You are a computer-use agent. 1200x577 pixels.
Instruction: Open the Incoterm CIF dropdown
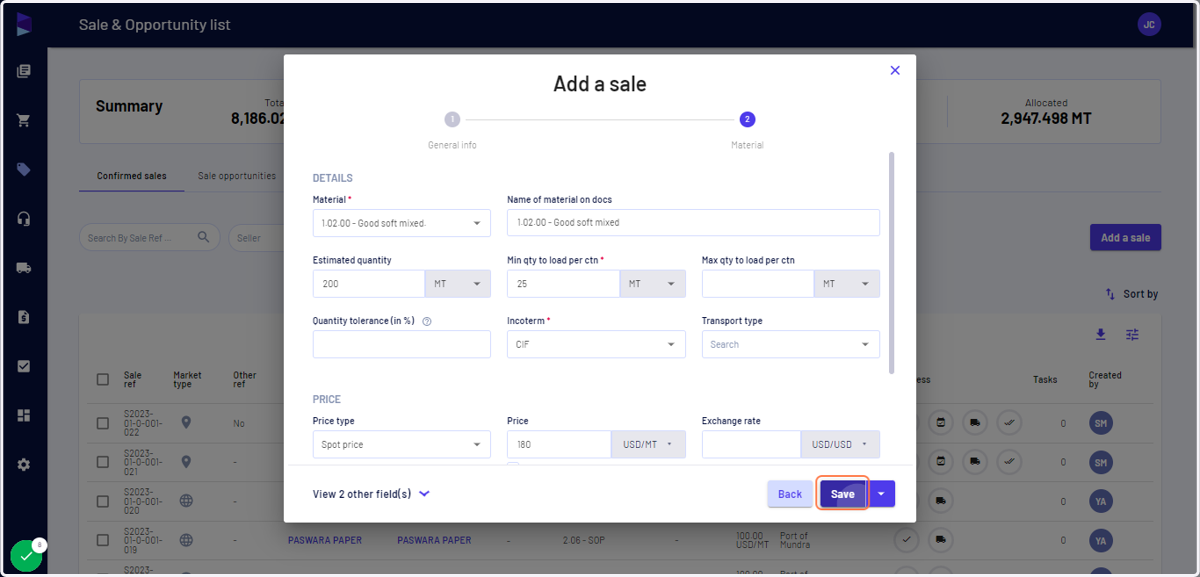pyautogui.click(x=596, y=344)
